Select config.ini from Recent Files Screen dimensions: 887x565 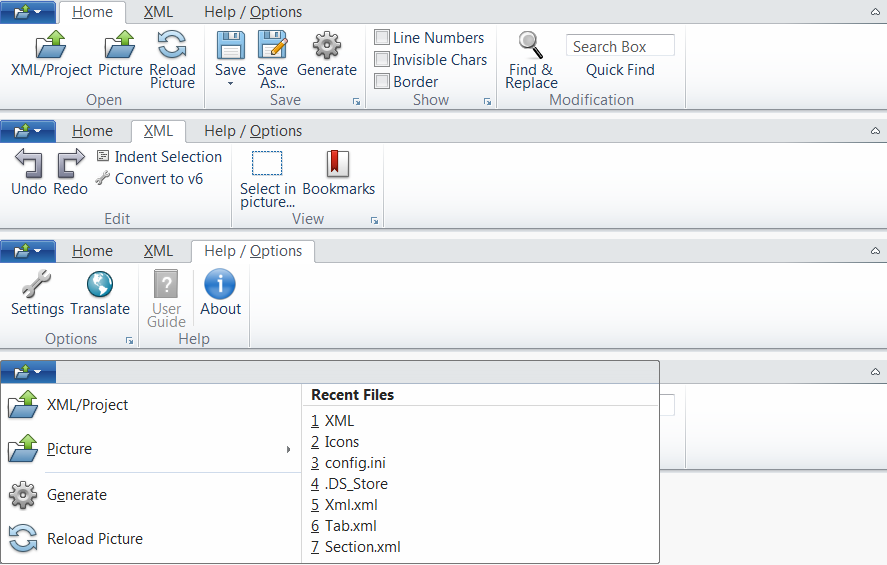355,463
